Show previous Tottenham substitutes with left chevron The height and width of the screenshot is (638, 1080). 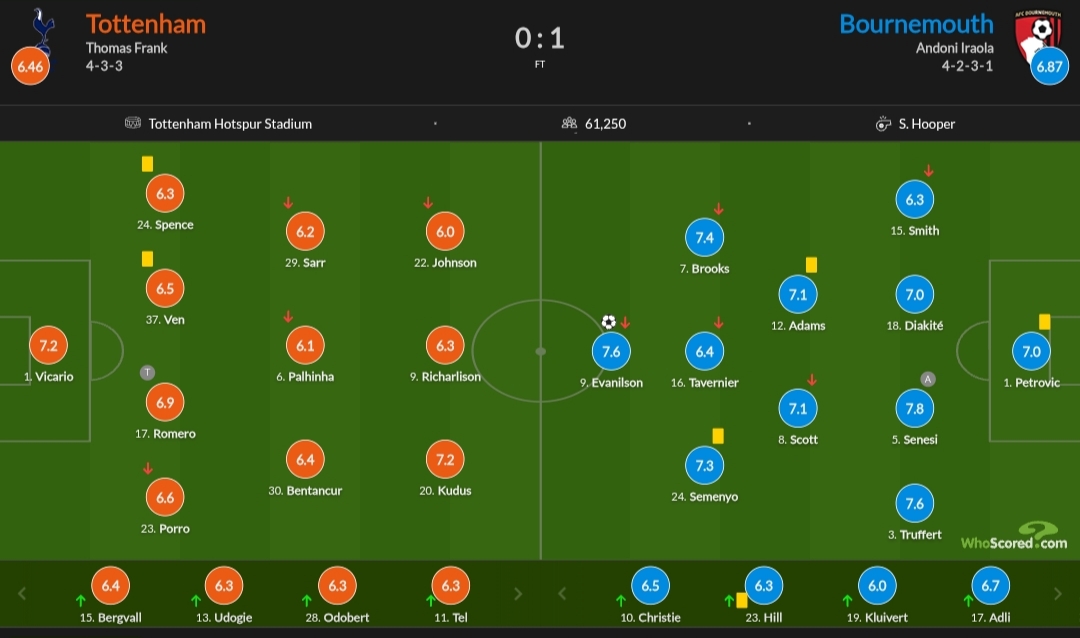tap(22, 593)
